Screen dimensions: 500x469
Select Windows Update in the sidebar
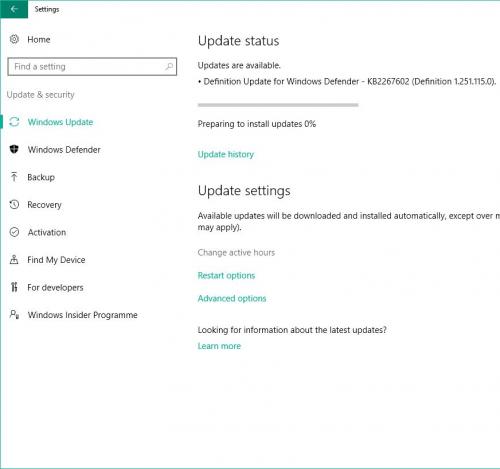(60, 122)
